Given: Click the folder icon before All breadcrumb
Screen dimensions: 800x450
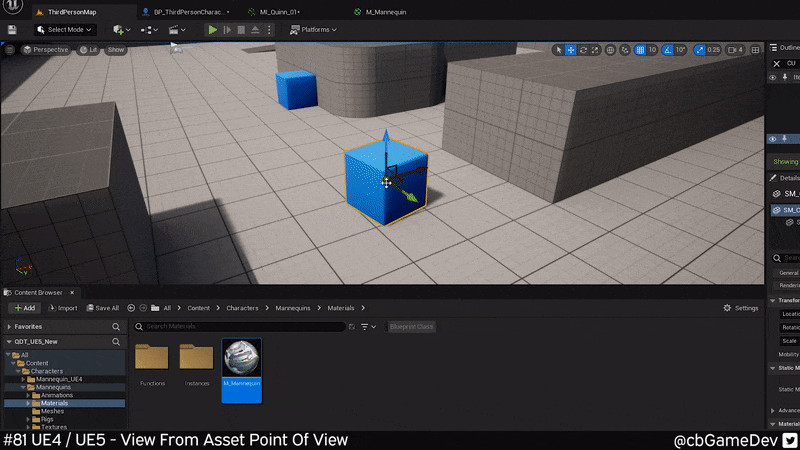Looking at the screenshot, I should coord(155,308).
